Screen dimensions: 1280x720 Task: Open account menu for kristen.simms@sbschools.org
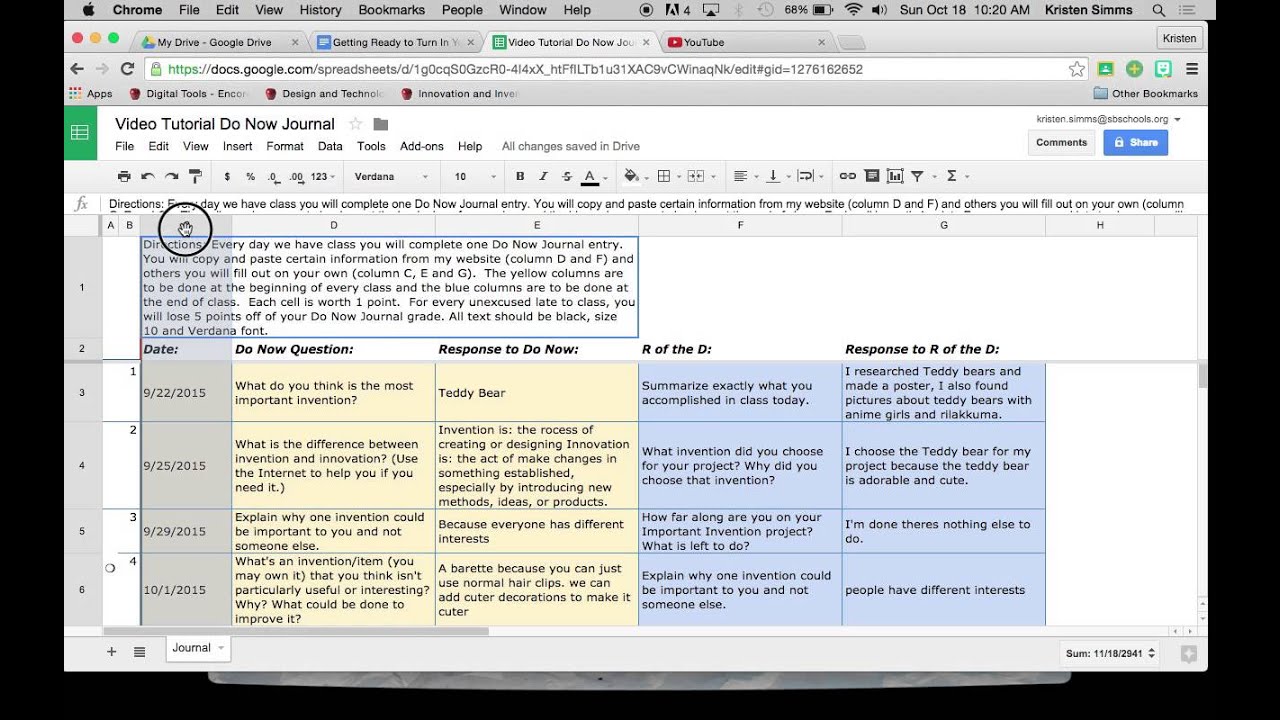[x=1108, y=119]
